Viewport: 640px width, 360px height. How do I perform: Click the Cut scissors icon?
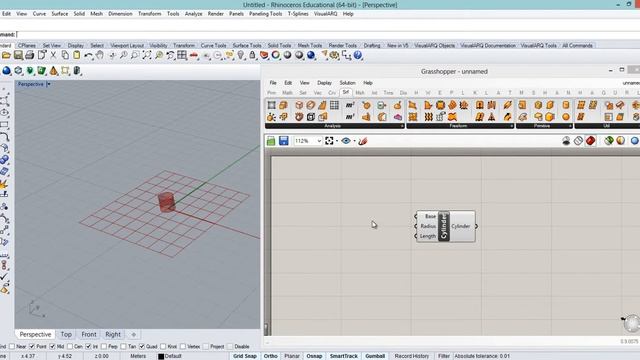pyautogui.click(x=53, y=55)
